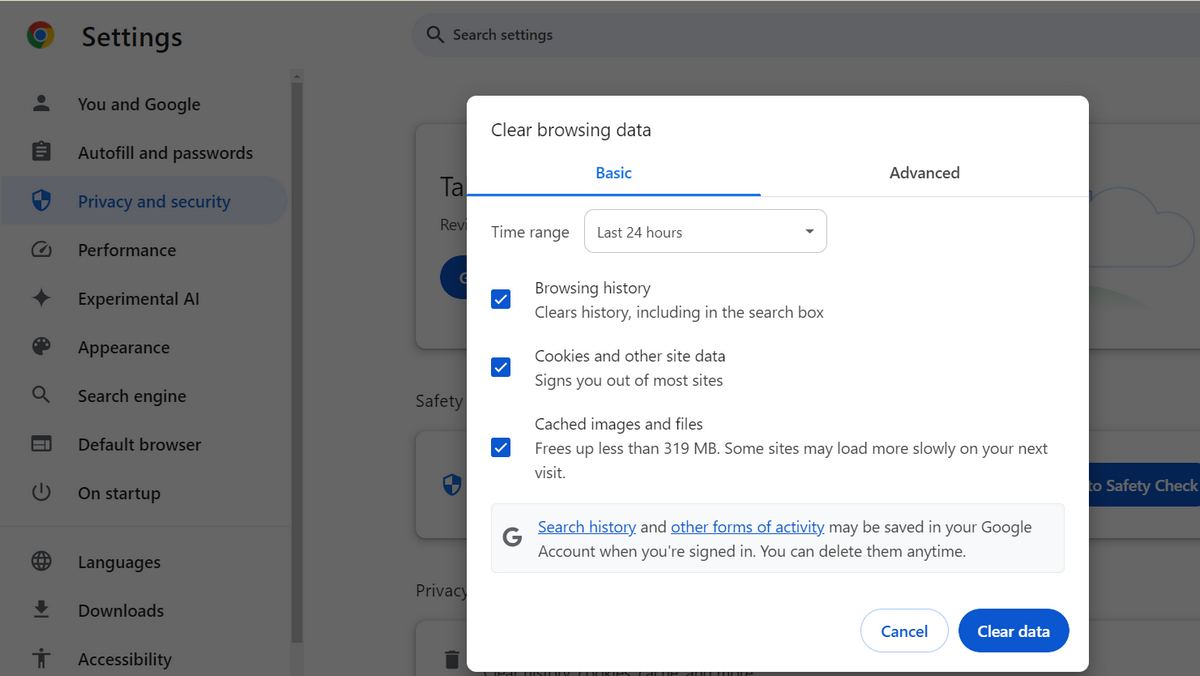Click the Appearance palette icon
Screen dimensions: 1200x676
(x=41, y=347)
